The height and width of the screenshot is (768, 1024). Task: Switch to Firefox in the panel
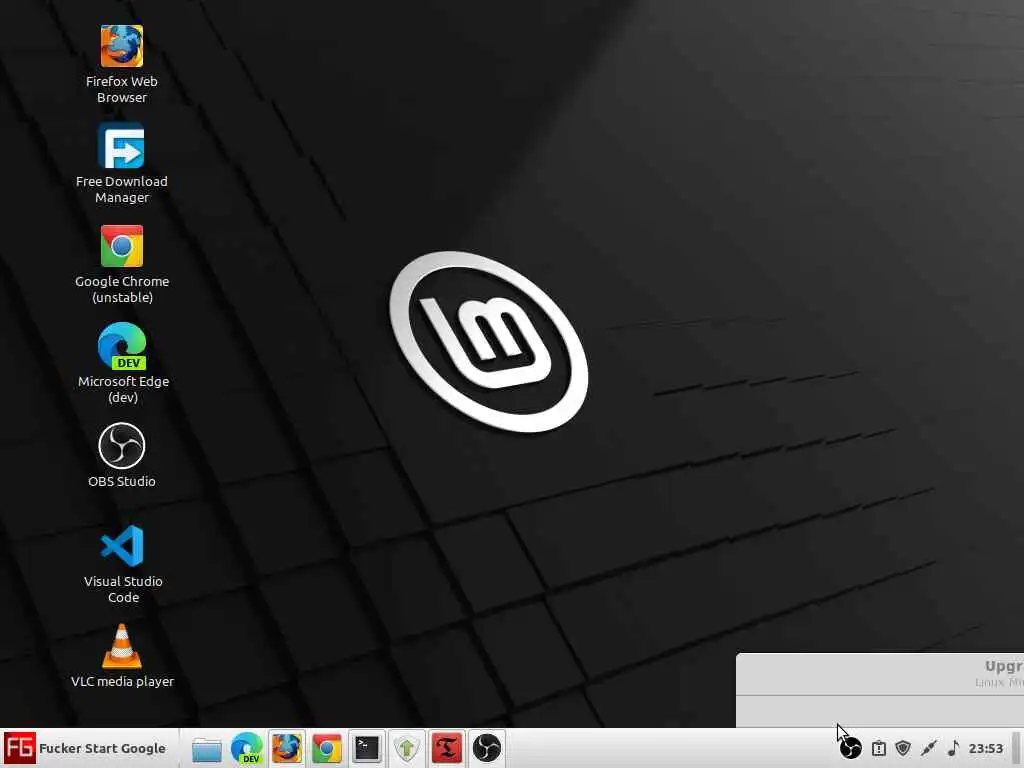pos(287,748)
